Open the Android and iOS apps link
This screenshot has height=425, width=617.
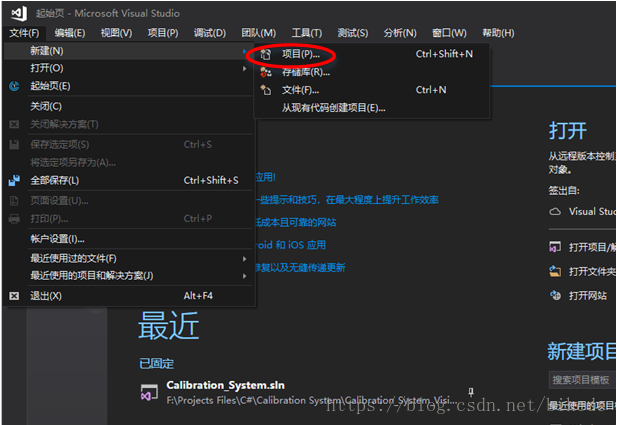[291, 245]
